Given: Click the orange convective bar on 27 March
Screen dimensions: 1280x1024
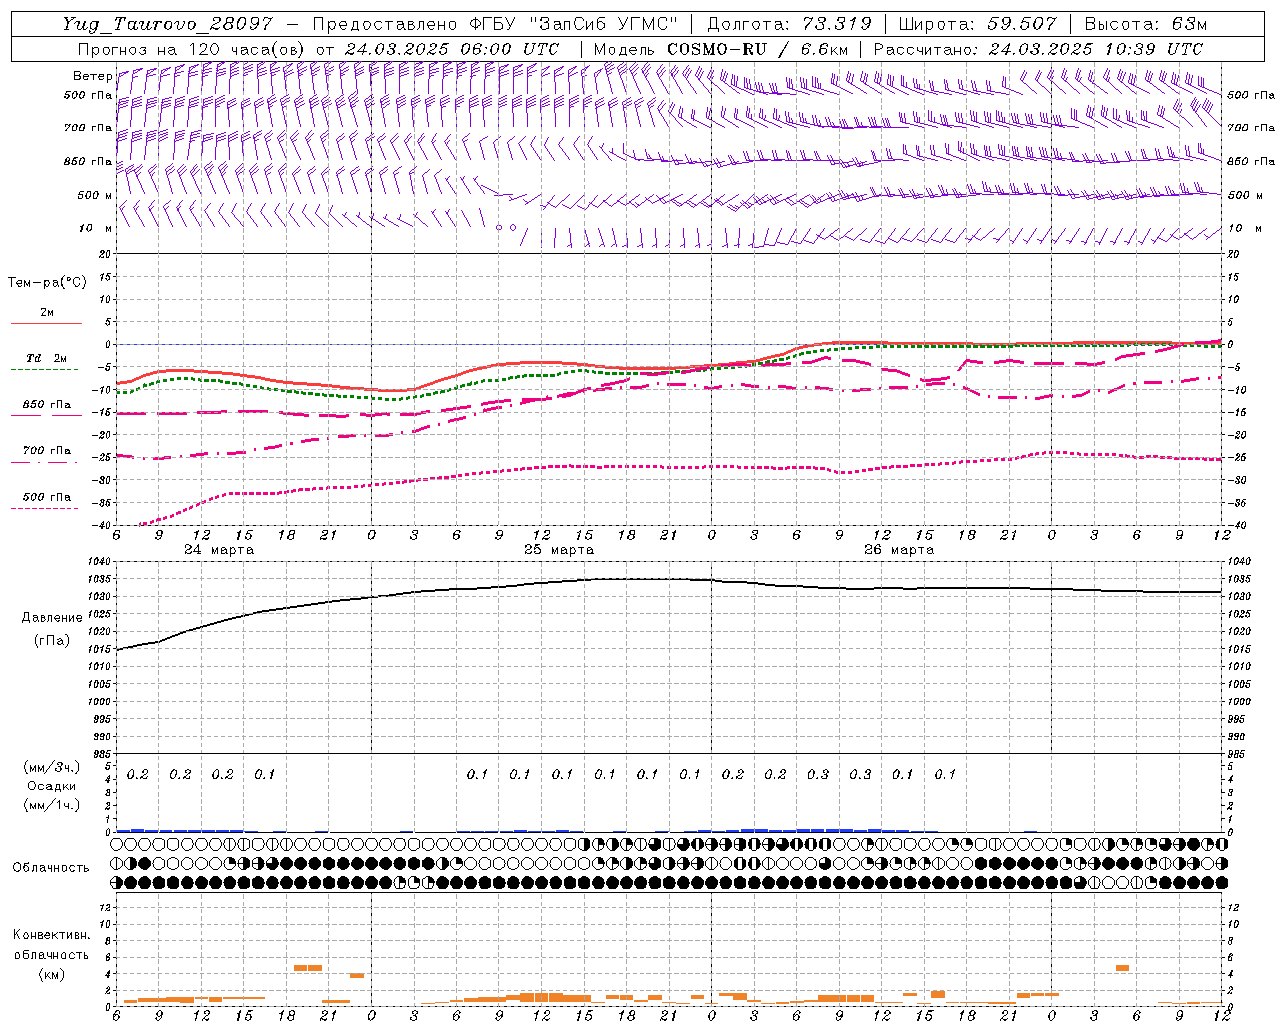Looking at the screenshot, I should tap(1122, 968).
